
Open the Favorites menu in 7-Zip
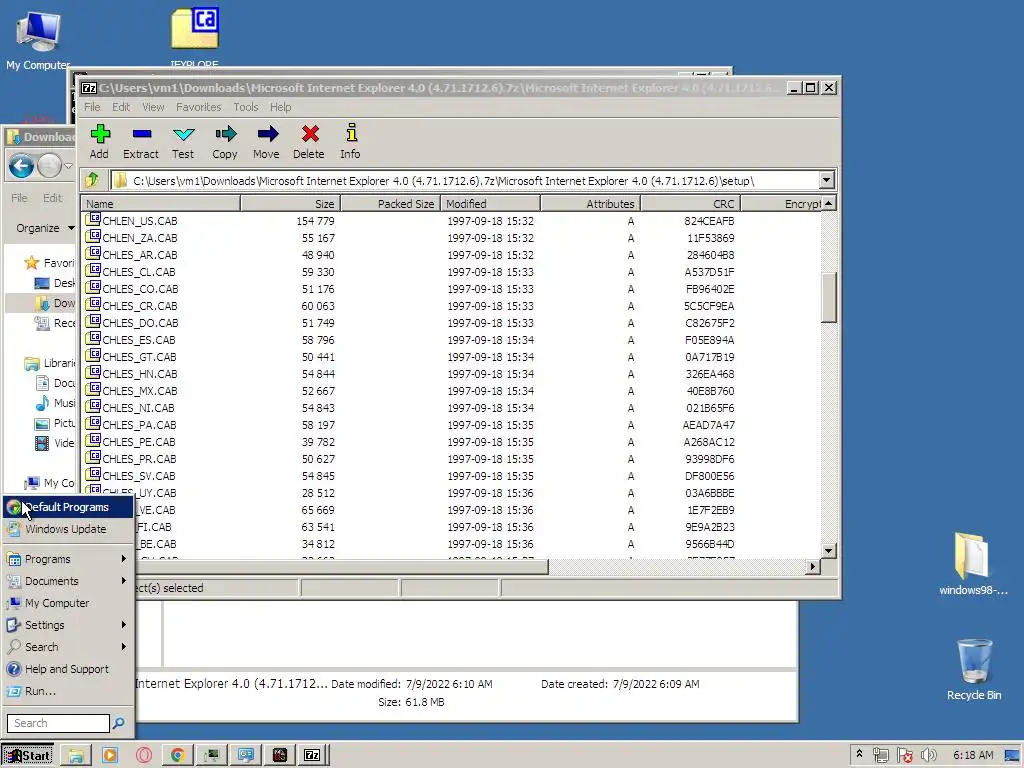[x=199, y=107]
